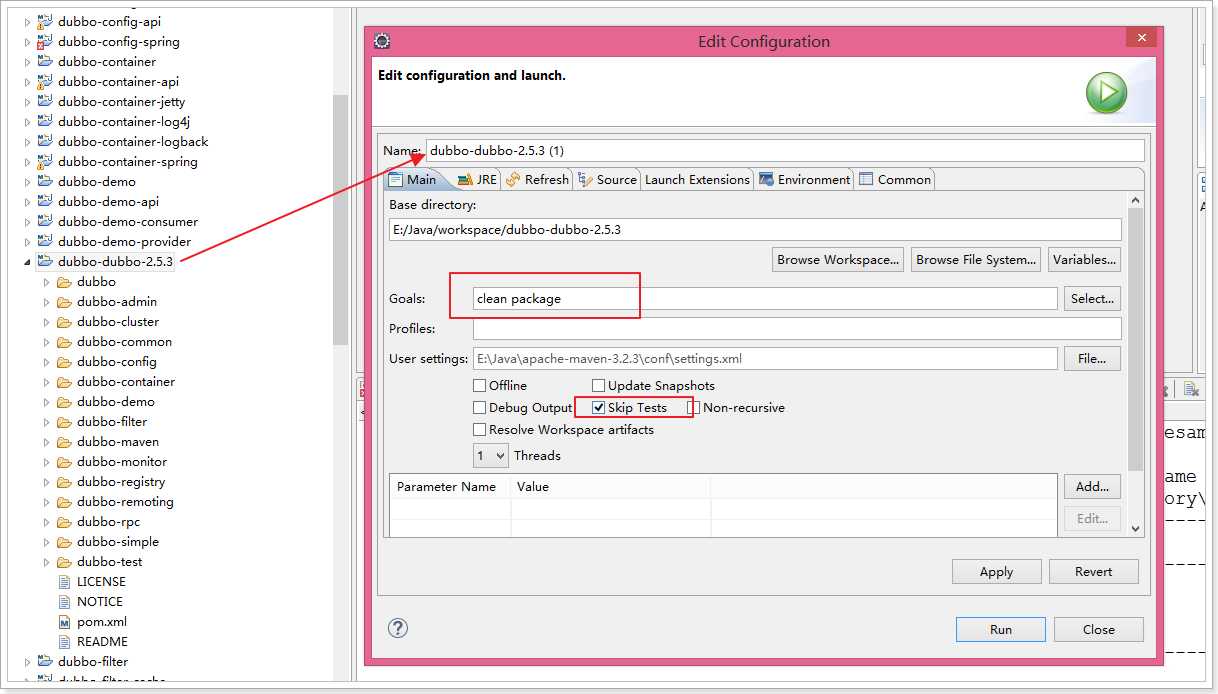
Task: Expand the dubbo-maven folder
Action: click(x=47, y=441)
